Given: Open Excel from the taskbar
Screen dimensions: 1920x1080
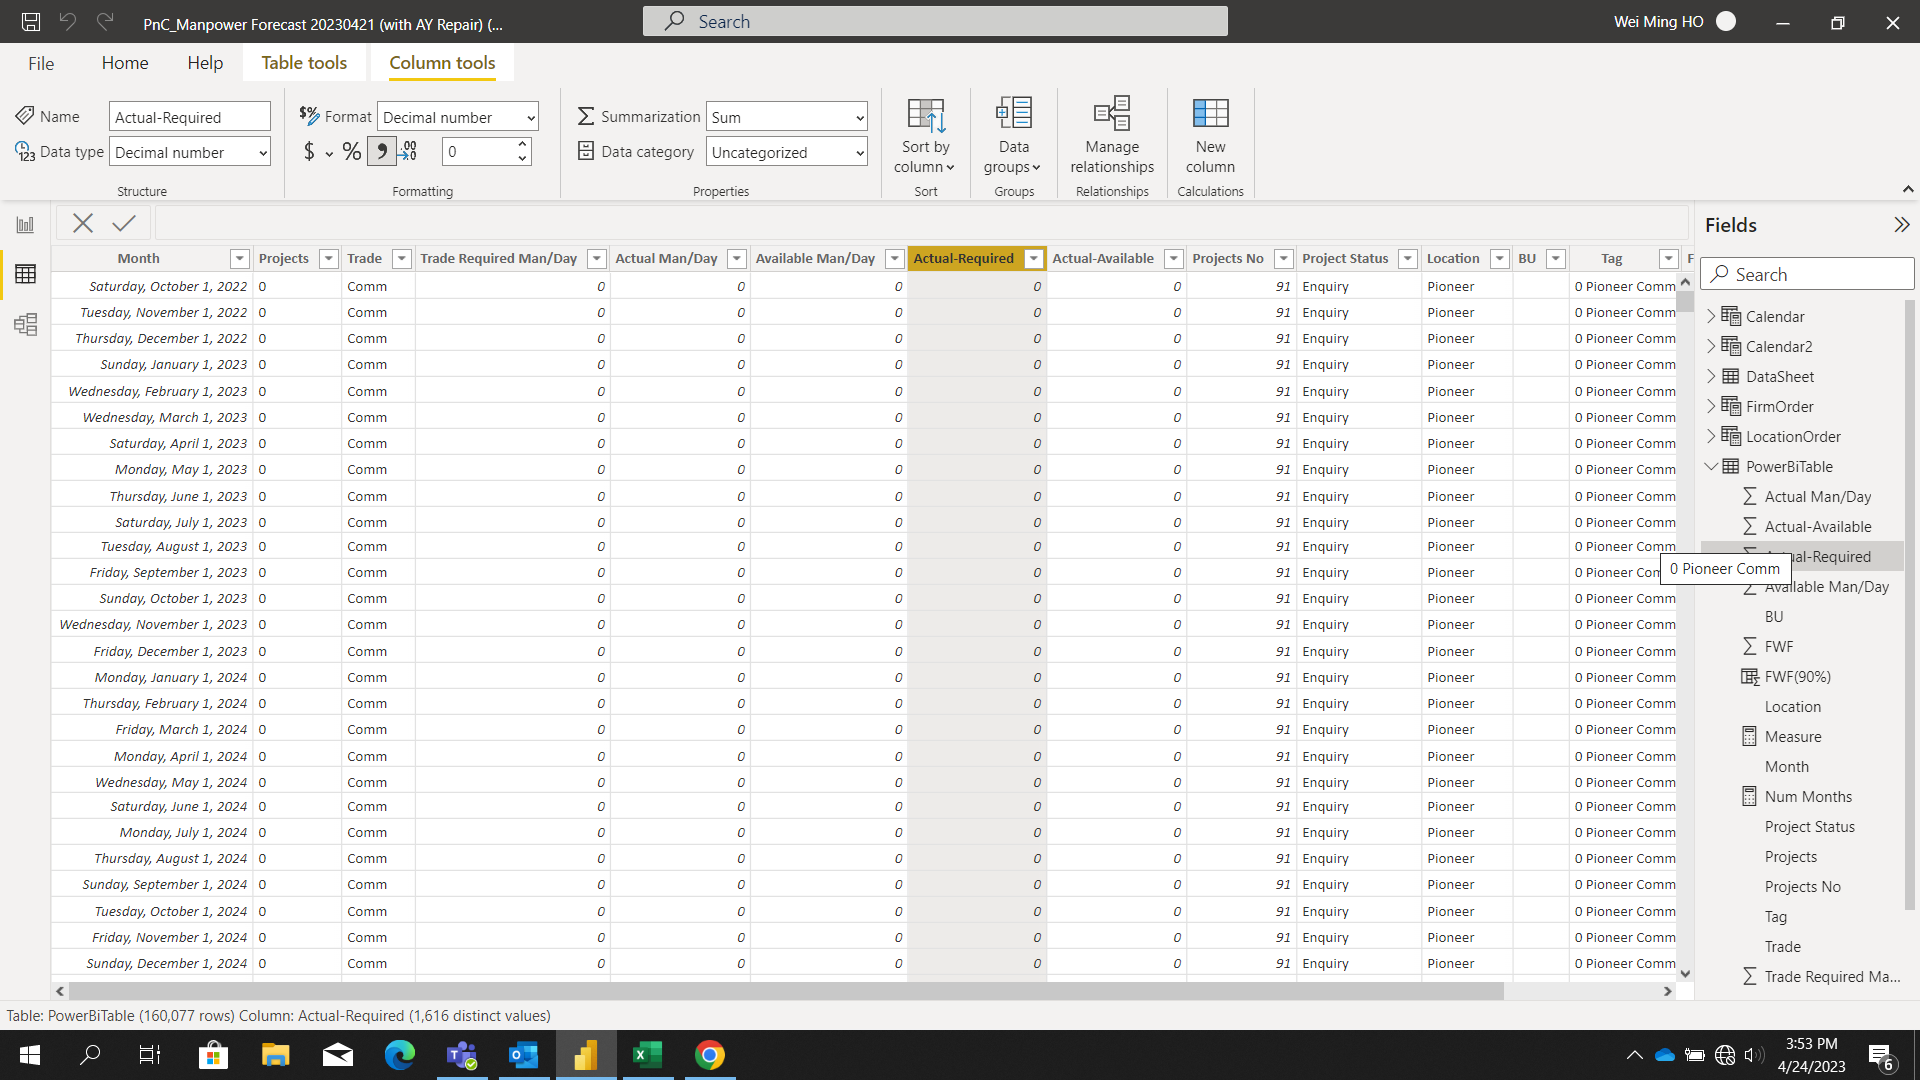Looking at the screenshot, I should coord(647,1055).
